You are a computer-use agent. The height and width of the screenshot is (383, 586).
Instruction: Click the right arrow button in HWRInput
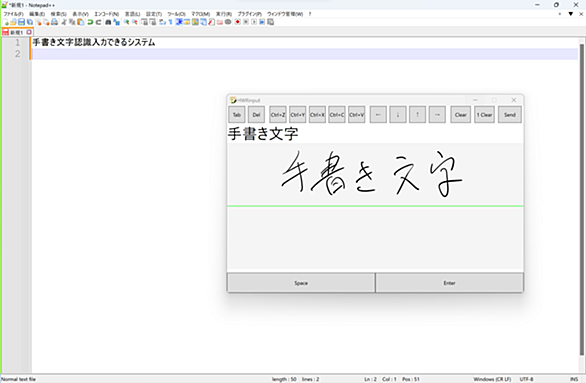click(x=437, y=115)
